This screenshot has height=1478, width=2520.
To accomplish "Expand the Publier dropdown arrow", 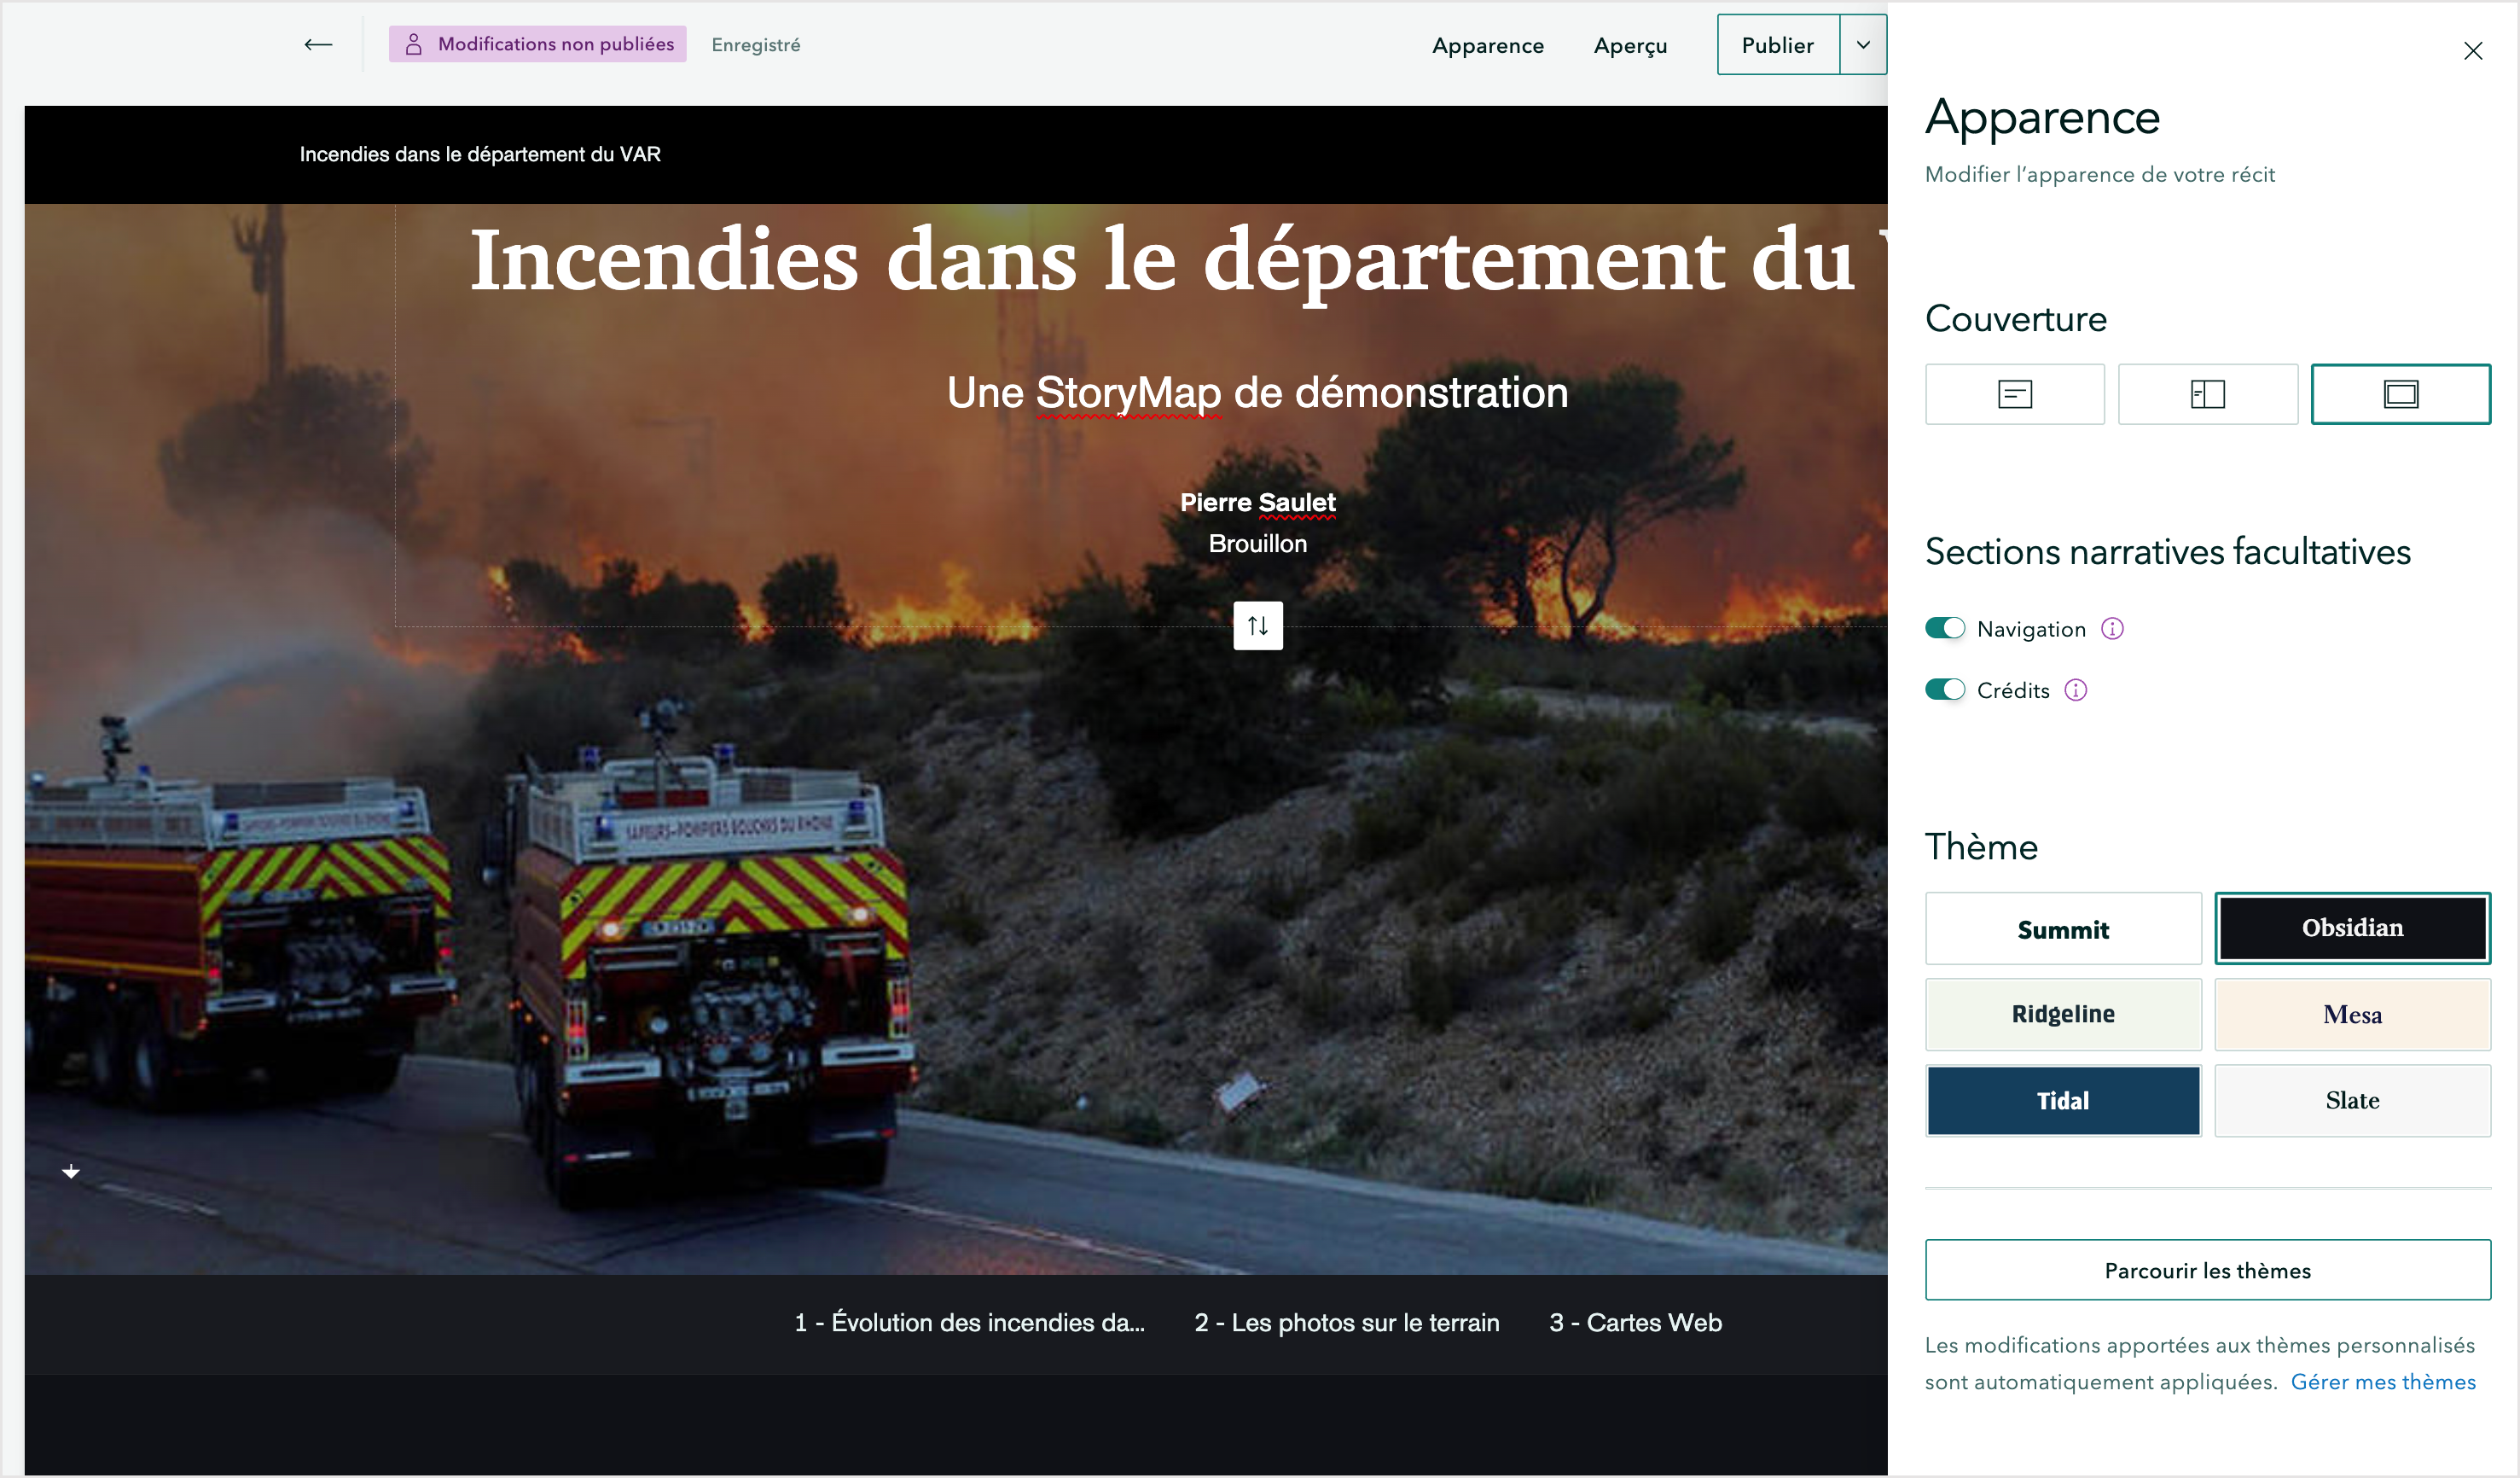I will tap(1863, 45).
